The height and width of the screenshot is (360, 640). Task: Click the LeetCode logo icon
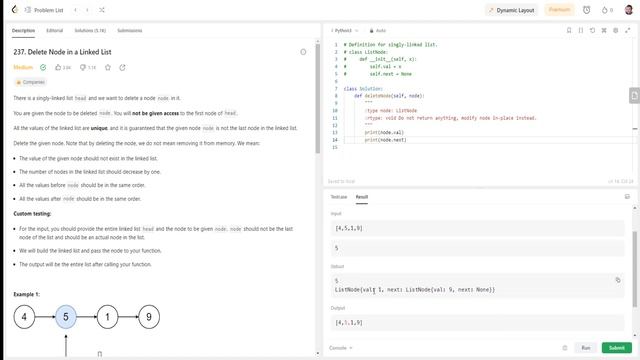pos(15,9)
